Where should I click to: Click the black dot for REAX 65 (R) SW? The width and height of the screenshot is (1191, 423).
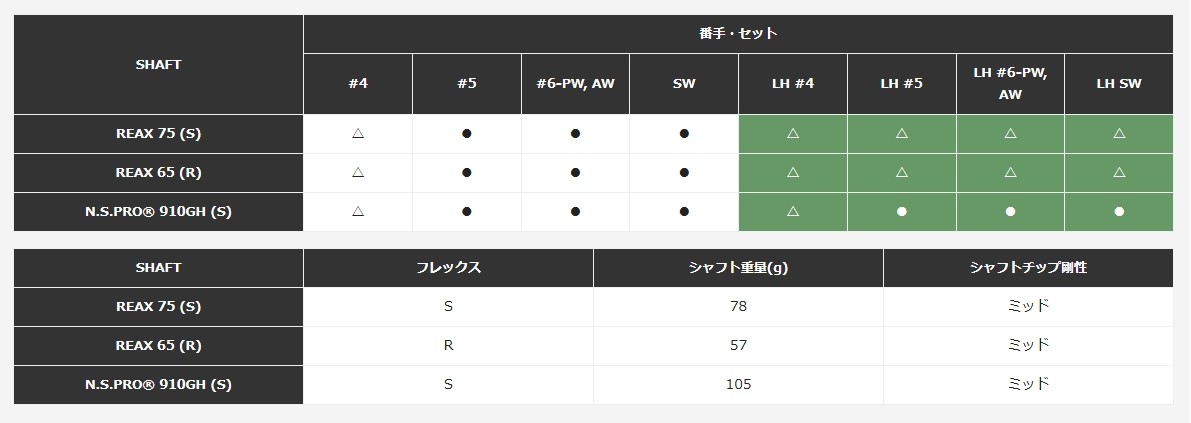click(684, 172)
